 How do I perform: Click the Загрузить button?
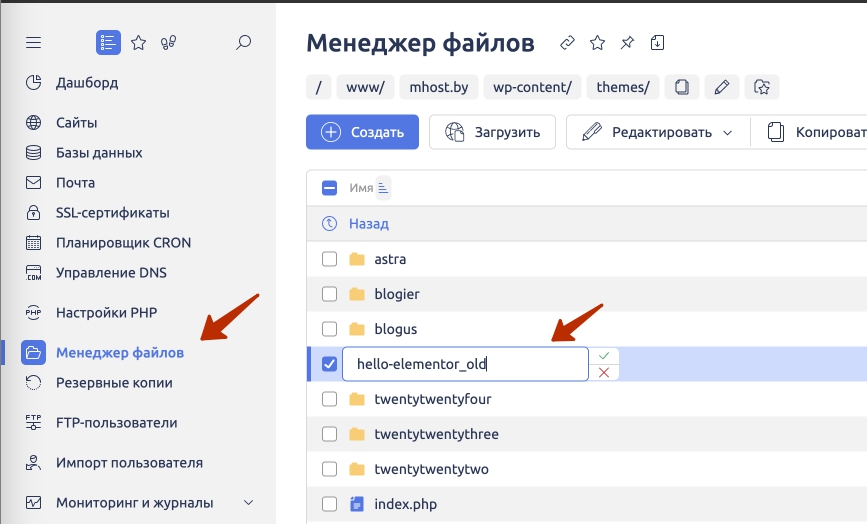point(492,132)
